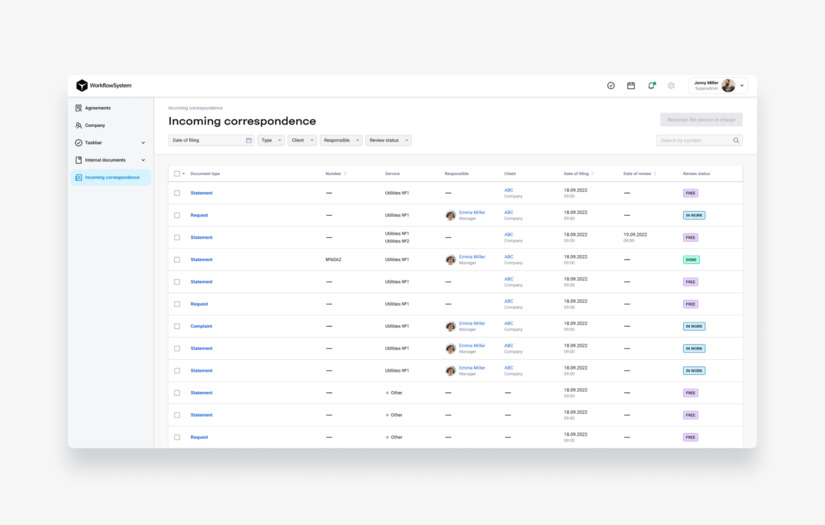
Task: Select checkbox for the DONE status row
Action: pos(177,260)
